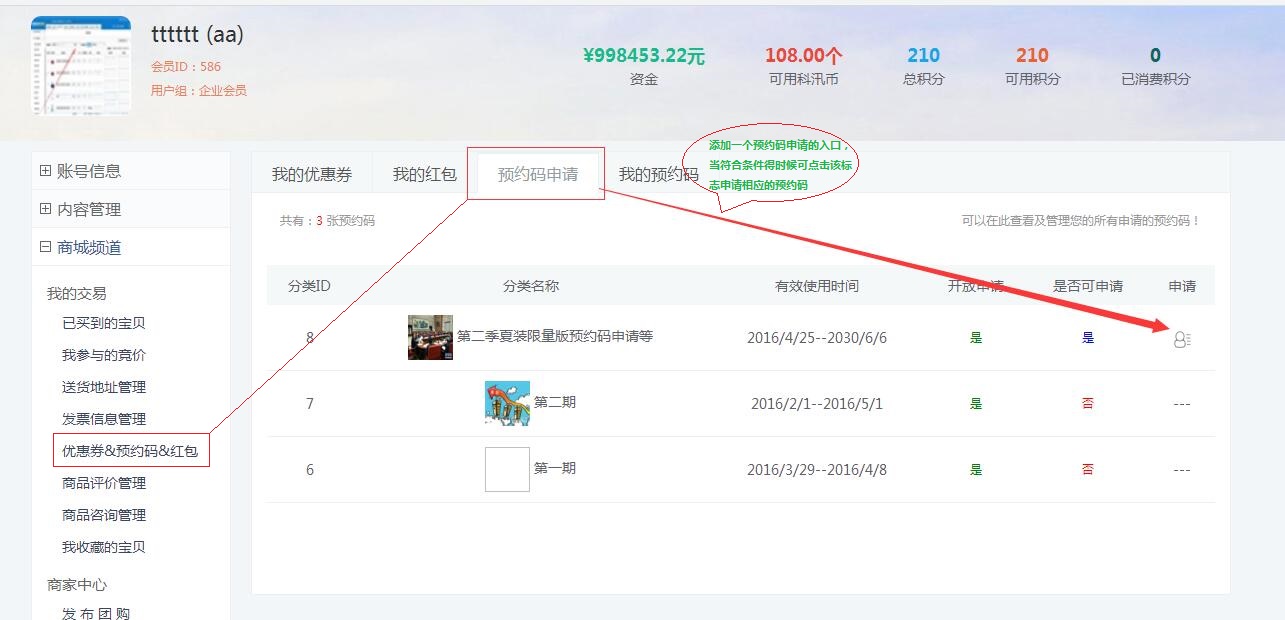
Task: Open 商品咨询管理
Action: pyautogui.click(x=104, y=515)
